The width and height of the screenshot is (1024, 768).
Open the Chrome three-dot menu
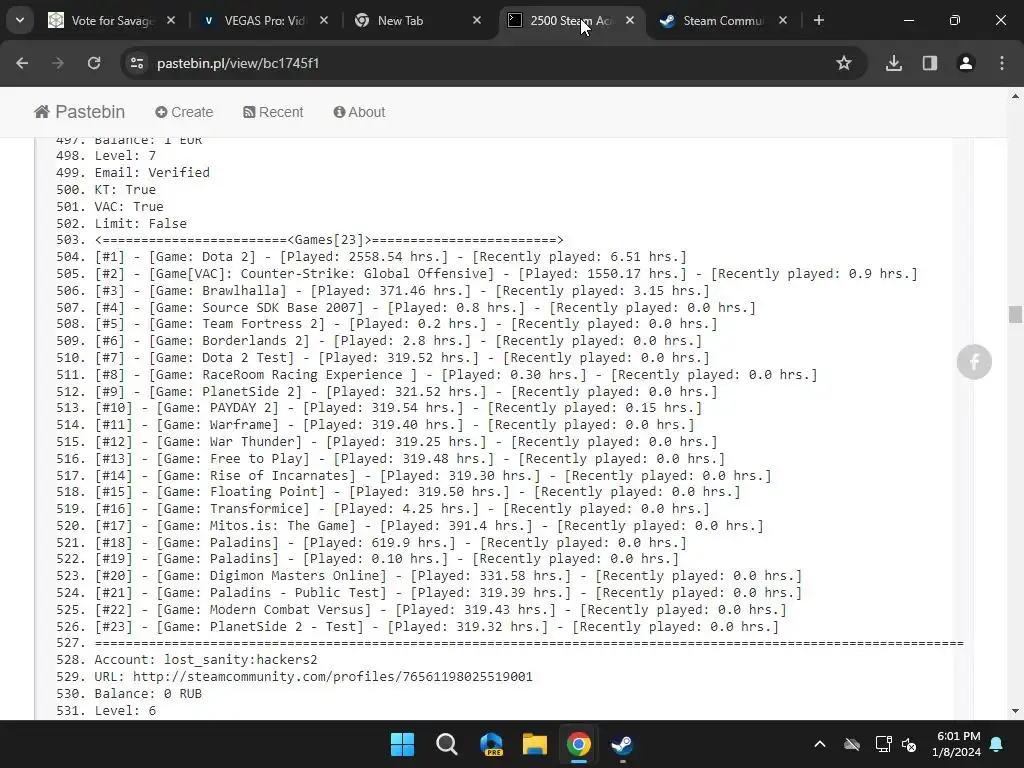tap(1002, 63)
